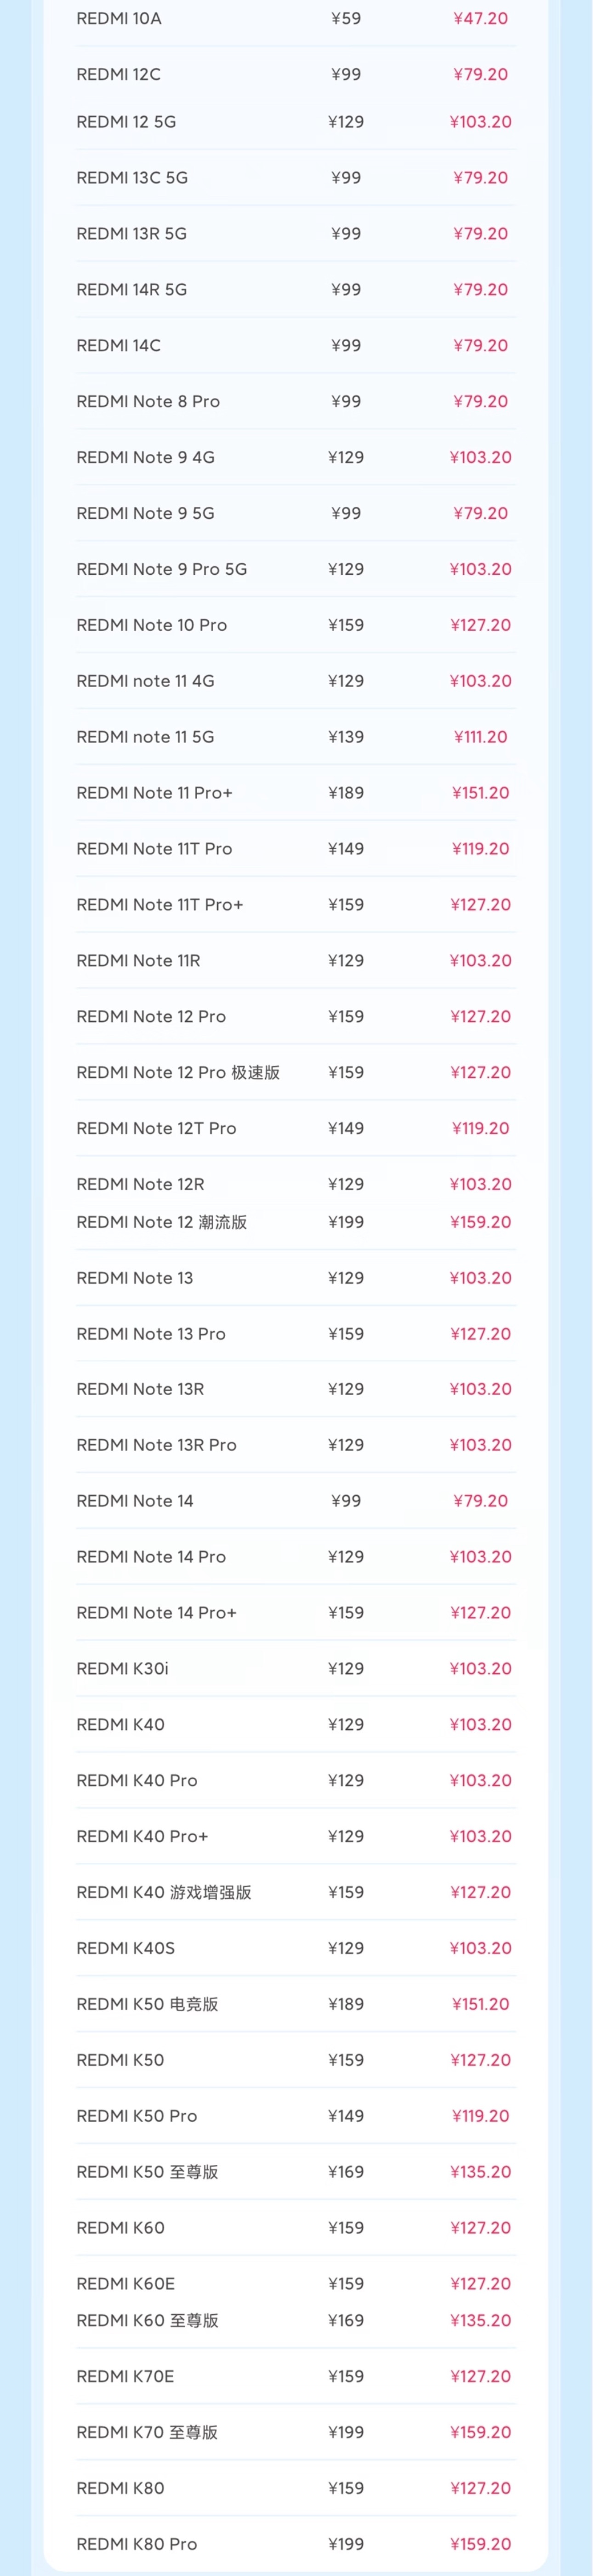The width and height of the screenshot is (593, 2576).
Task: Select the REDMI Note 14 Pro+ label
Action: (156, 1613)
